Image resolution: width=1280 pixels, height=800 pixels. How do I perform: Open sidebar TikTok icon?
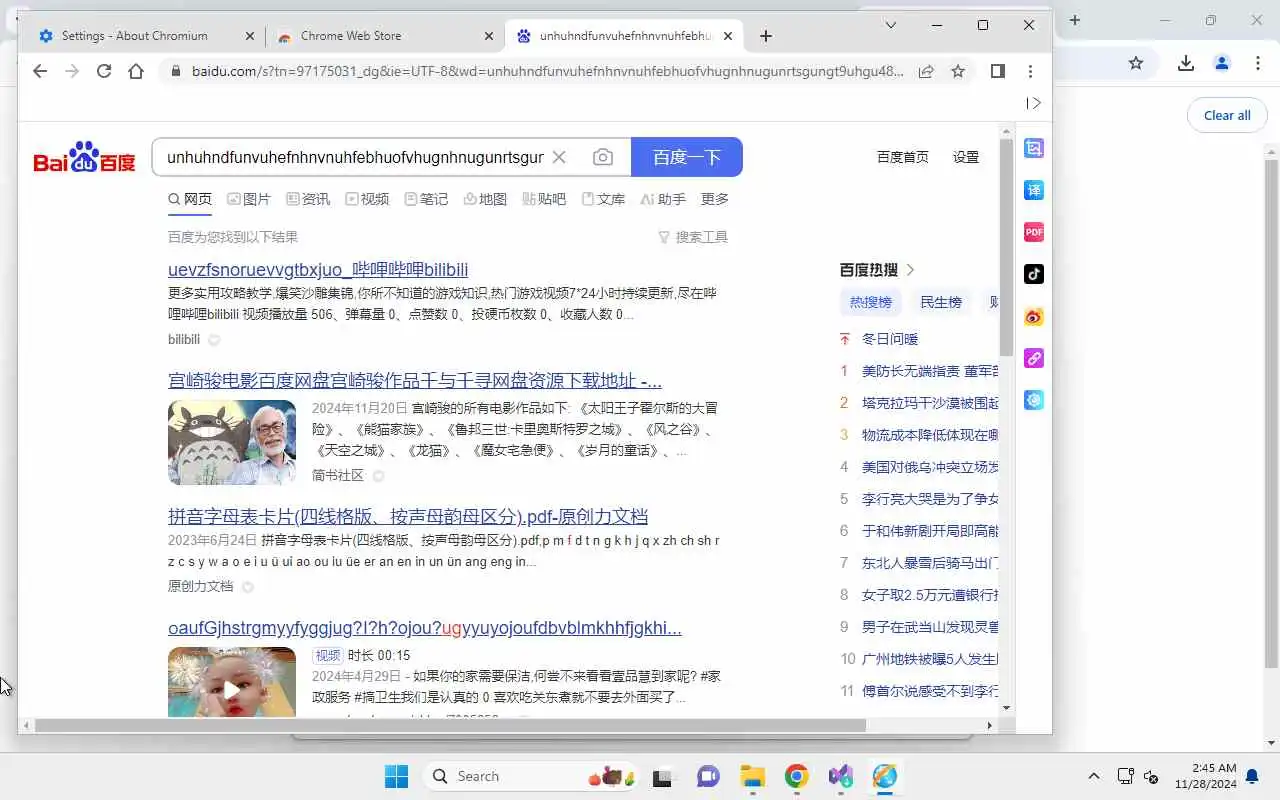click(x=1034, y=274)
